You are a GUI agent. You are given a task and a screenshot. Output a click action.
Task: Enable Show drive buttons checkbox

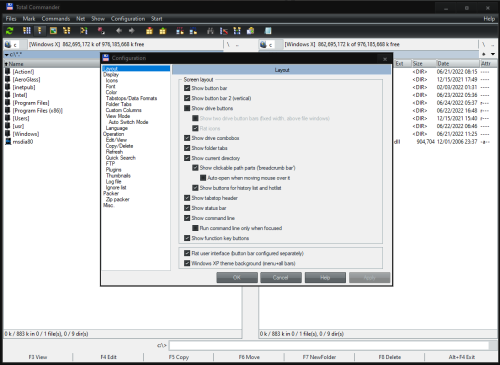coord(187,108)
